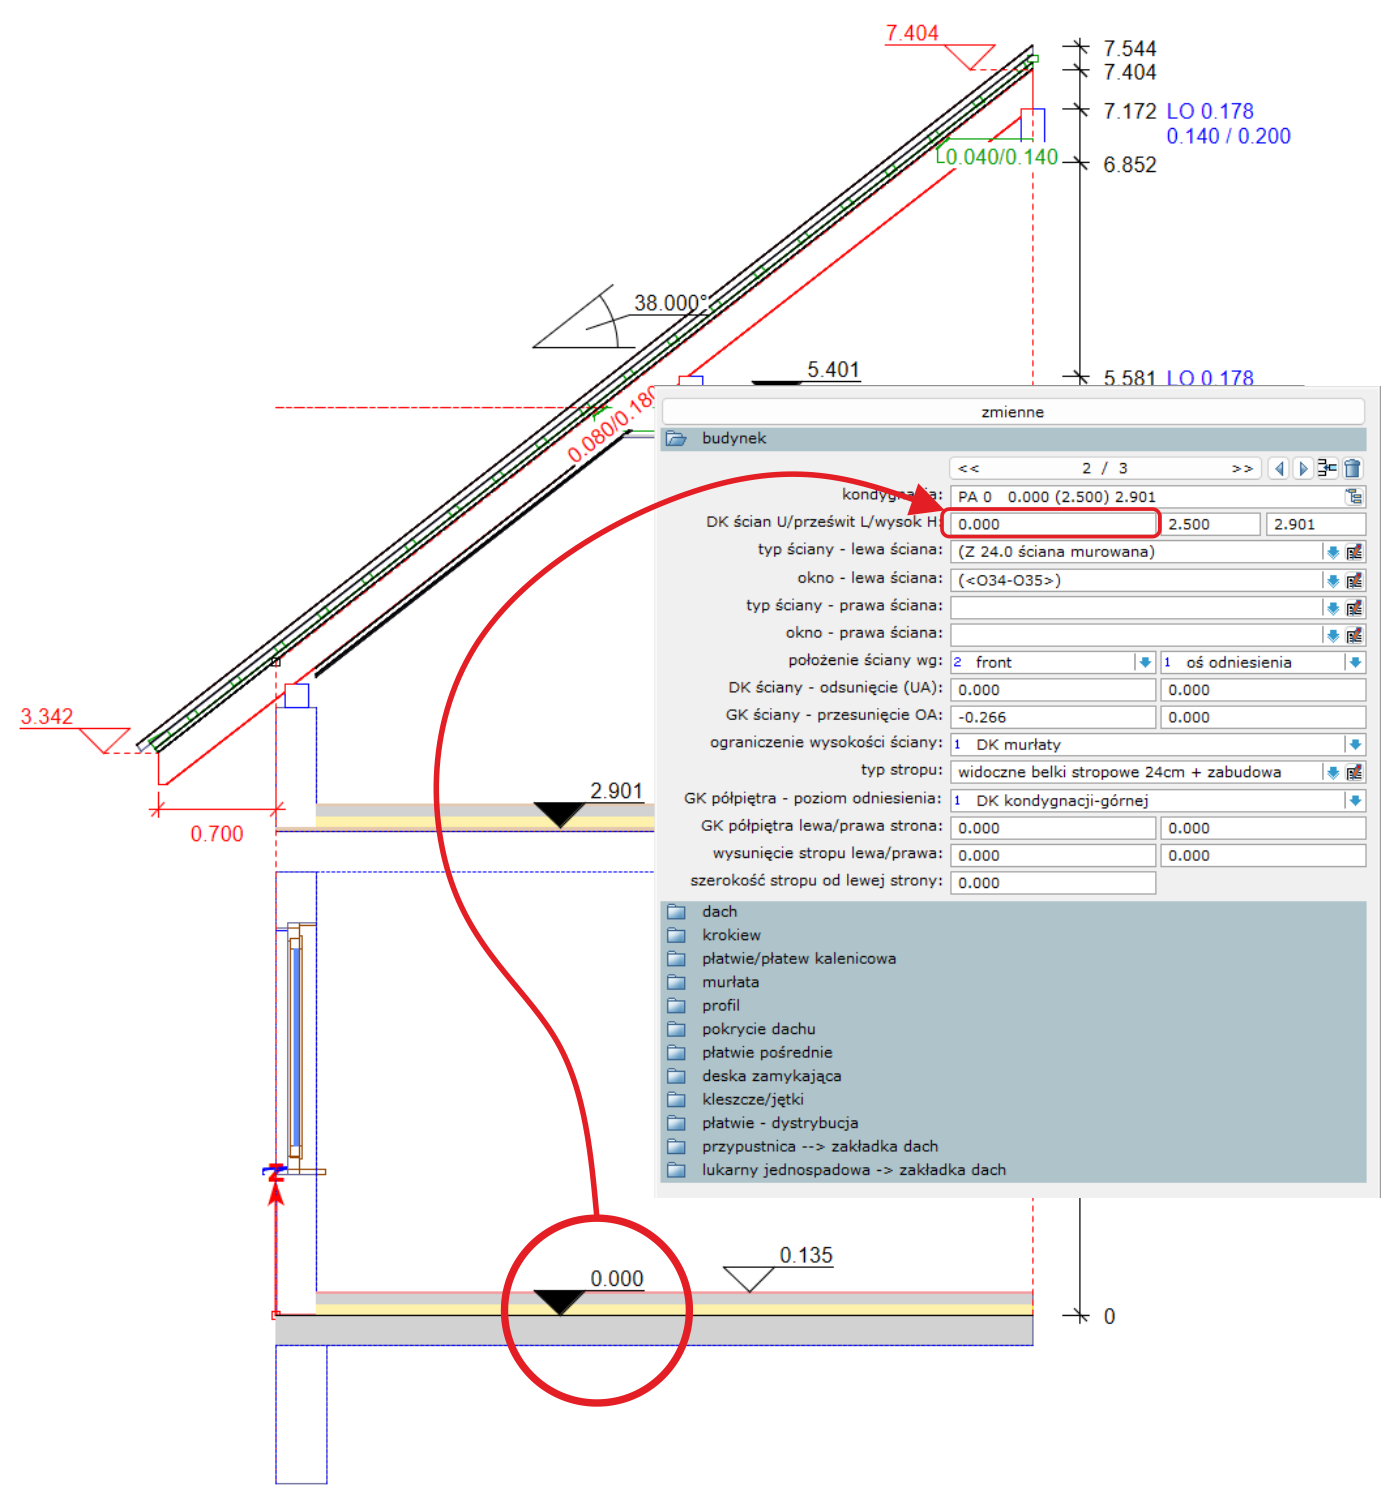Click the '>>' last storey button
Screen dimensions: 1381x1500
coord(1242,468)
